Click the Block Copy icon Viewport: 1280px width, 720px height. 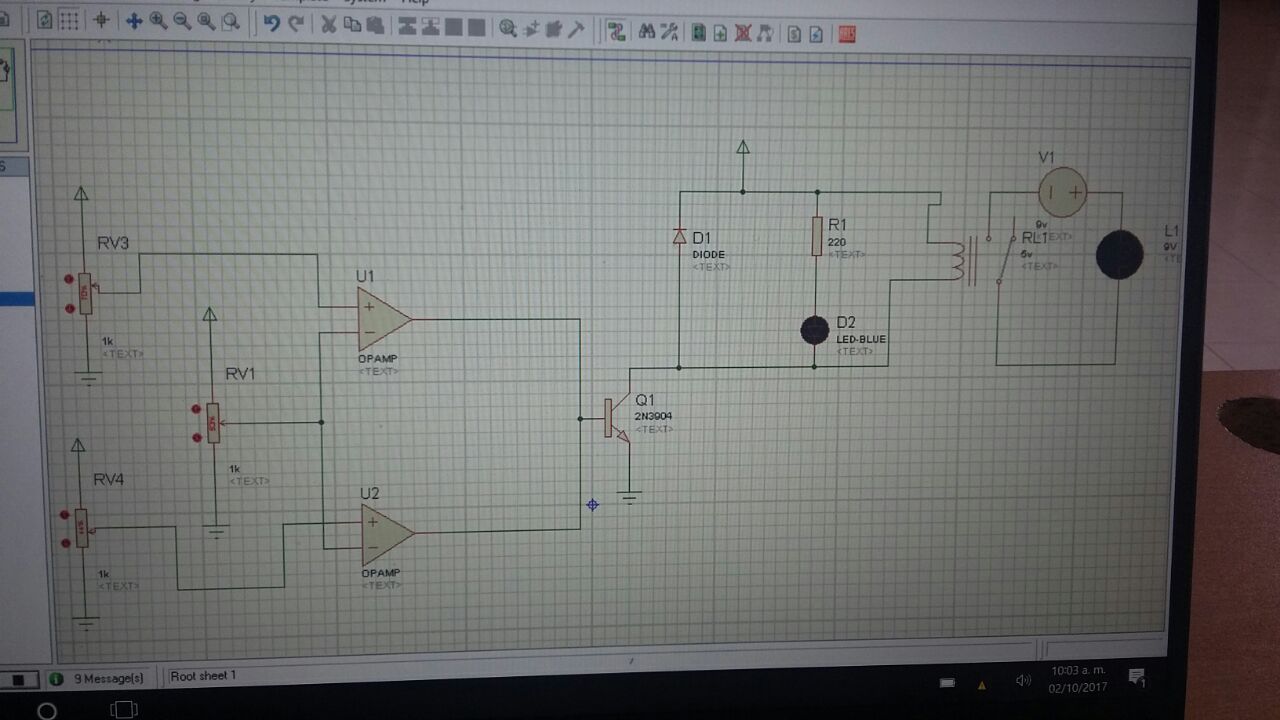pyautogui.click(x=407, y=26)
